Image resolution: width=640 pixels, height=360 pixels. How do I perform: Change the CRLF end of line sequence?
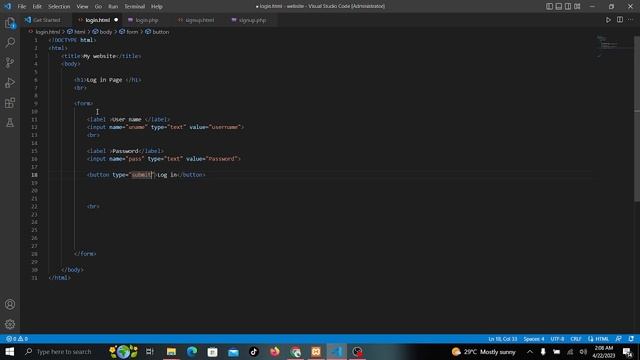[576, 339]
